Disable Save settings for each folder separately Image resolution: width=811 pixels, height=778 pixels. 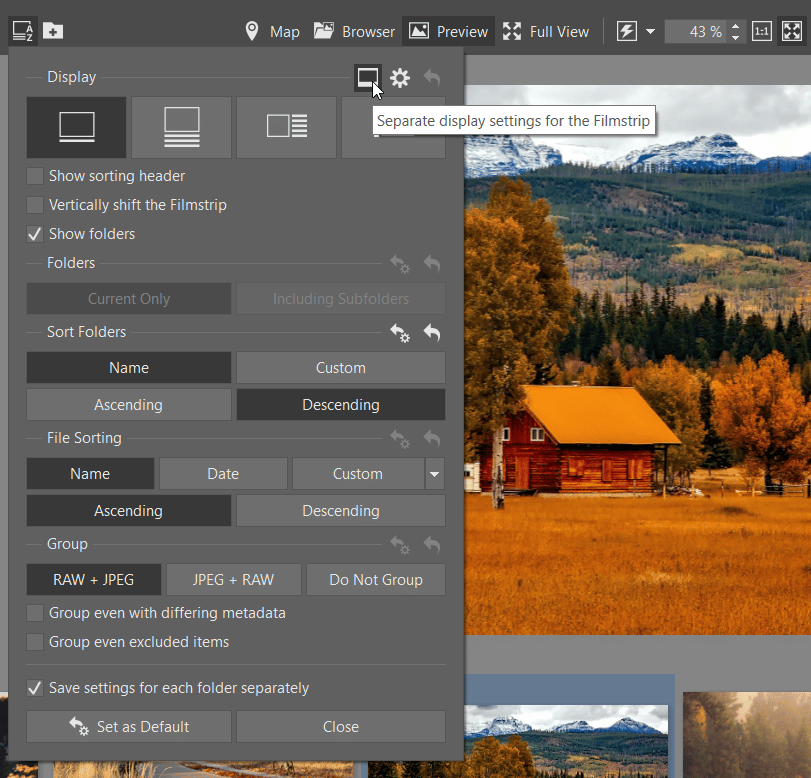[35, 688]
